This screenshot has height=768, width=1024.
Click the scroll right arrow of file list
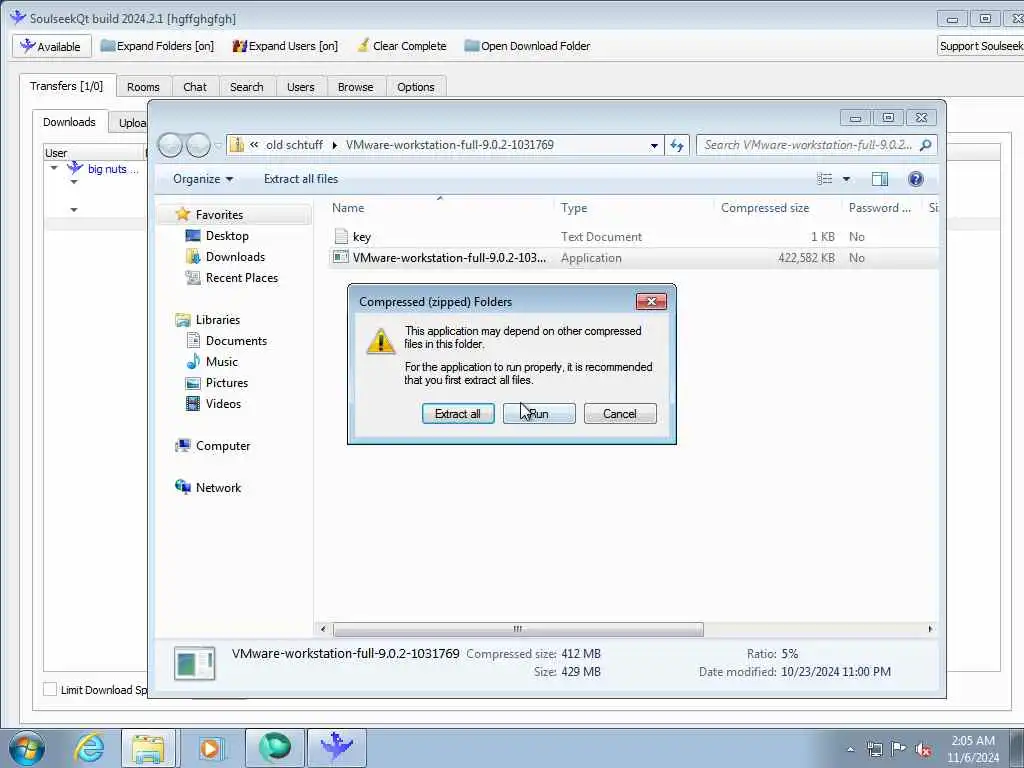pos(930,629)
